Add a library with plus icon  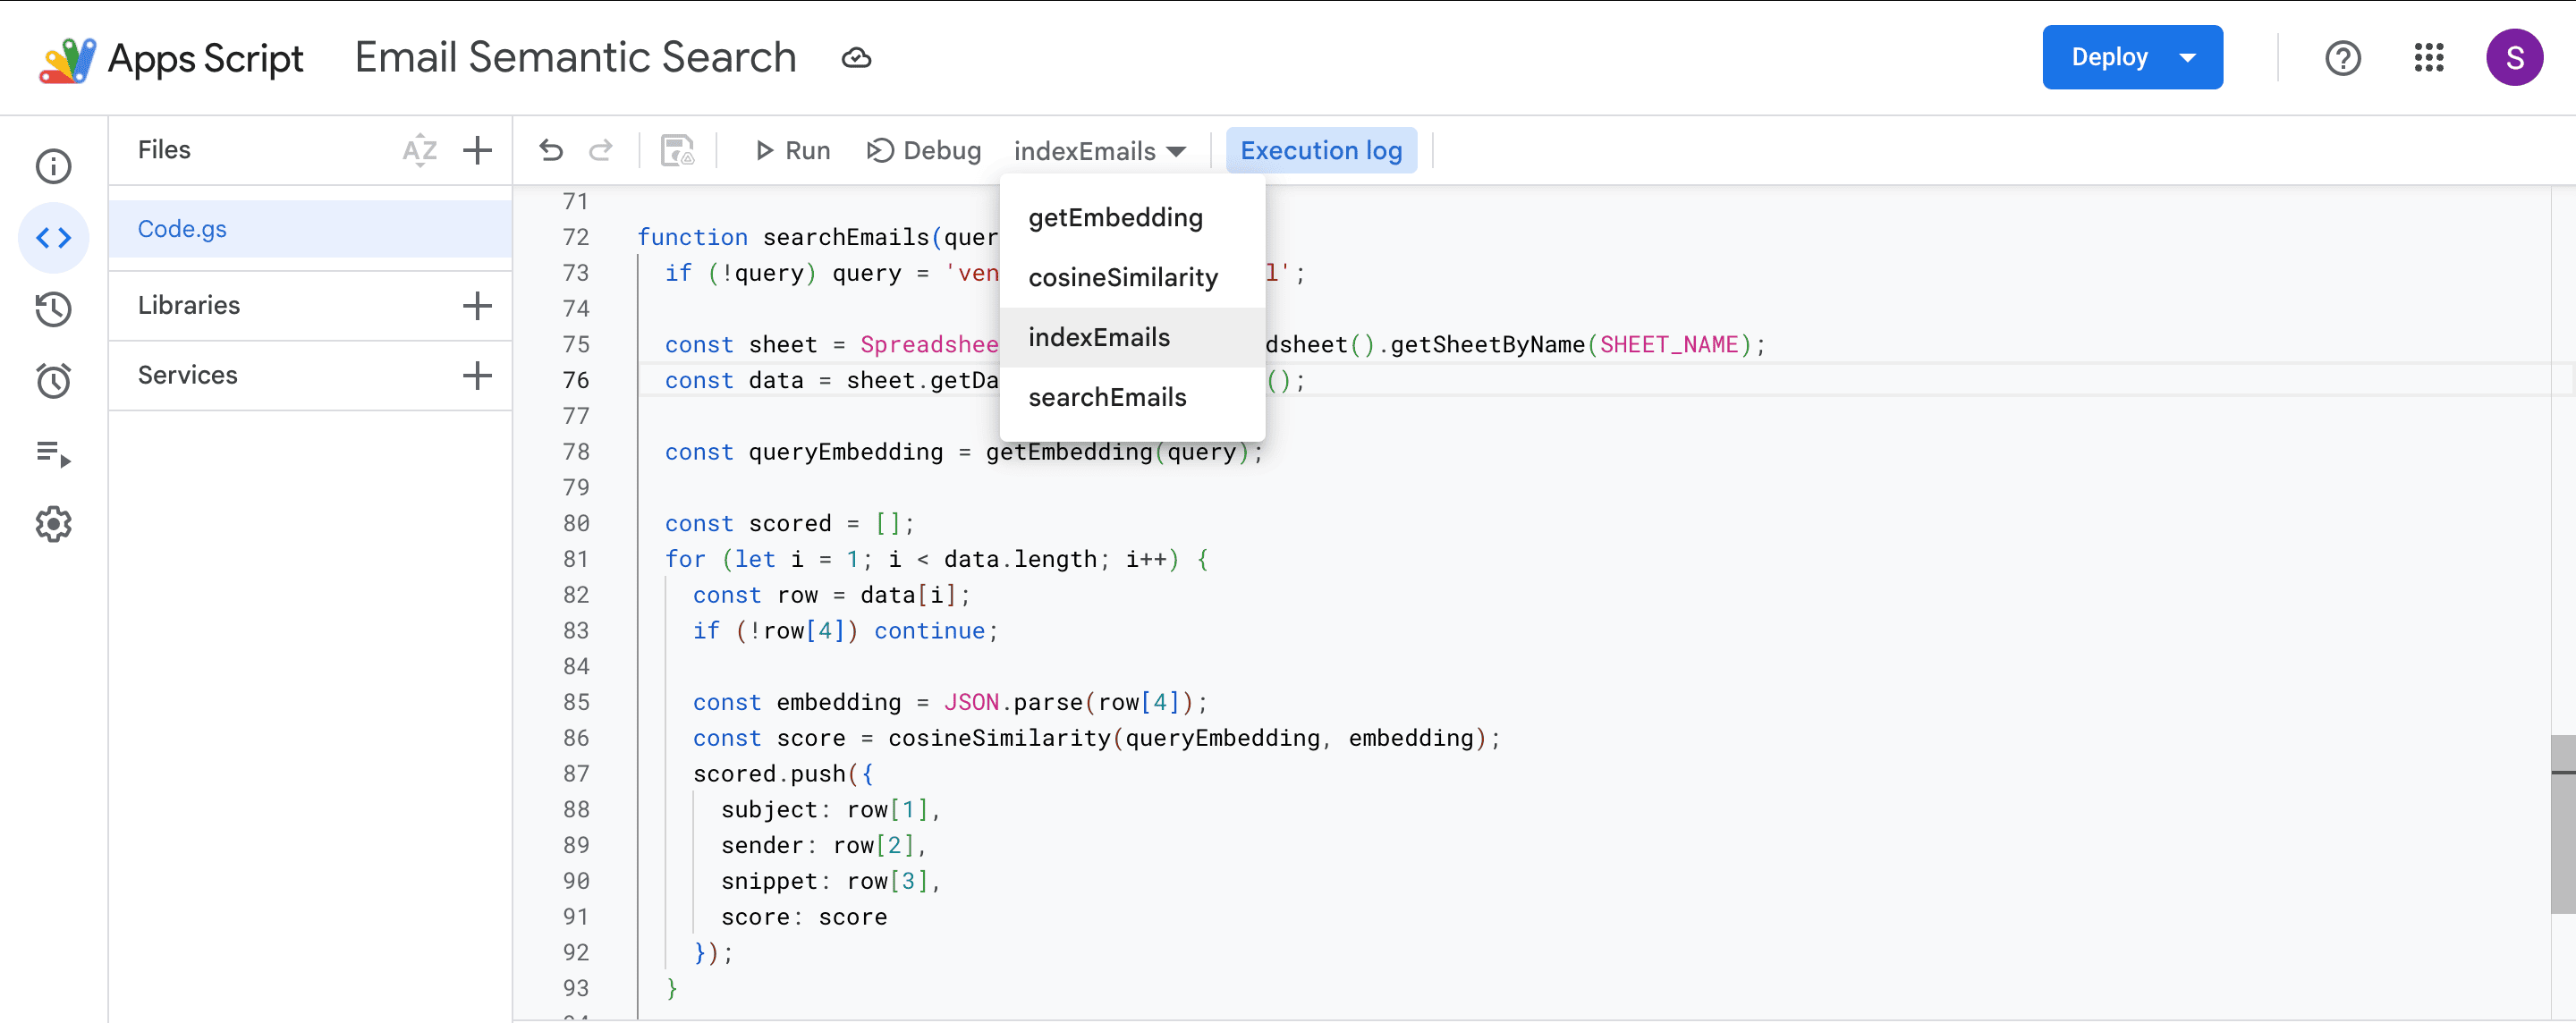point(478,305)
